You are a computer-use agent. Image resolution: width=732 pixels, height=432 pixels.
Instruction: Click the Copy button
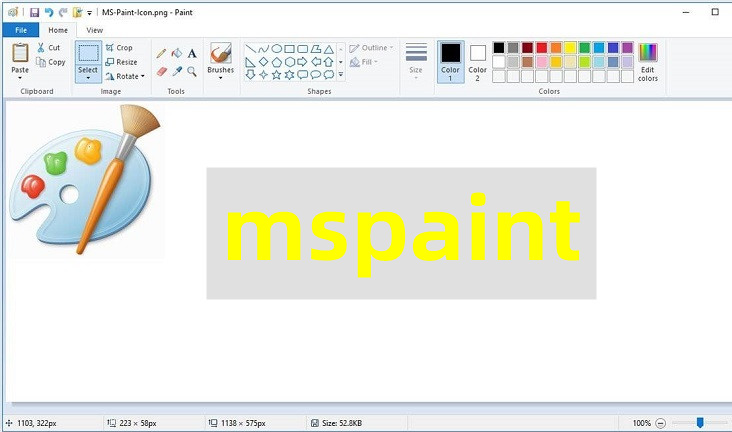(50, 62)
